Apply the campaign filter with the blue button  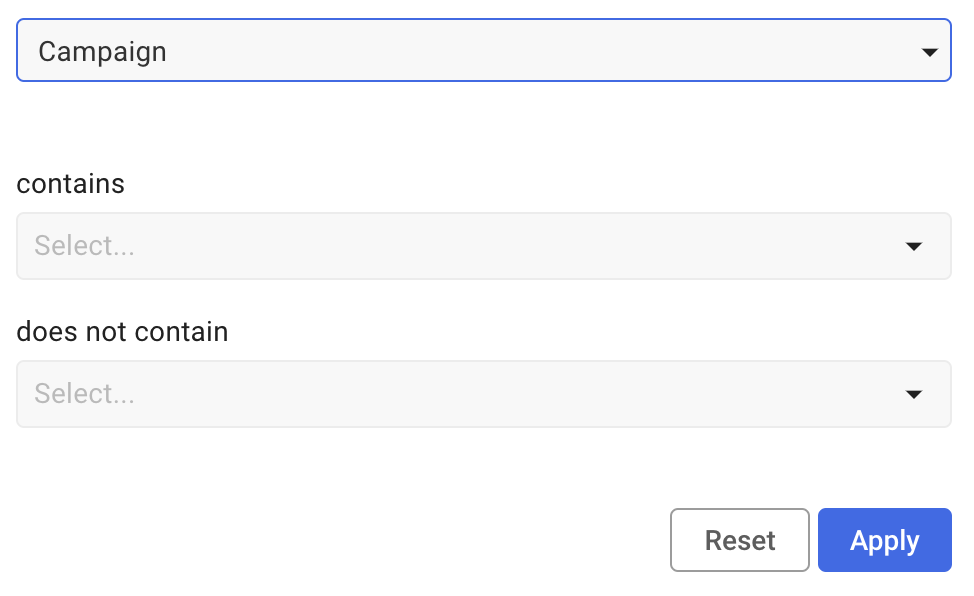click(x=884, y=540)
